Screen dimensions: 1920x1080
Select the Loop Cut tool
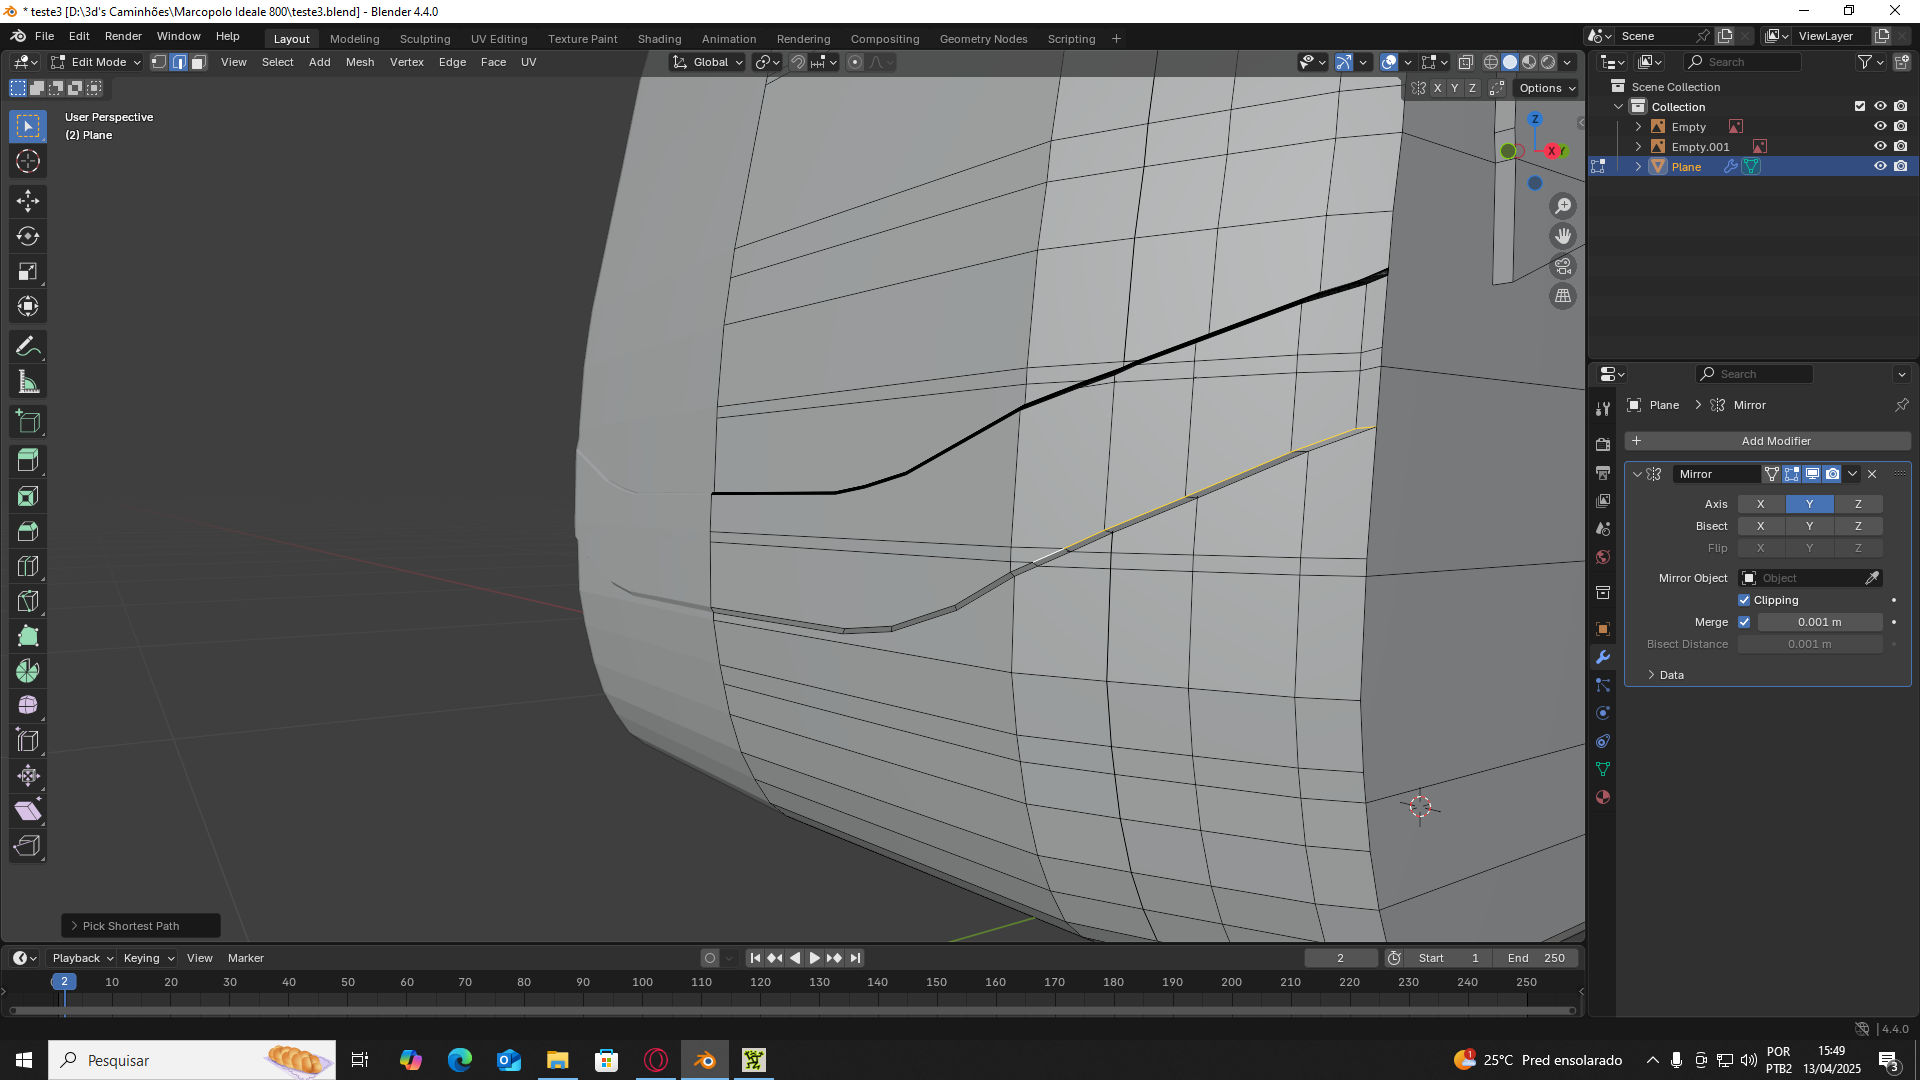point(28,566)
